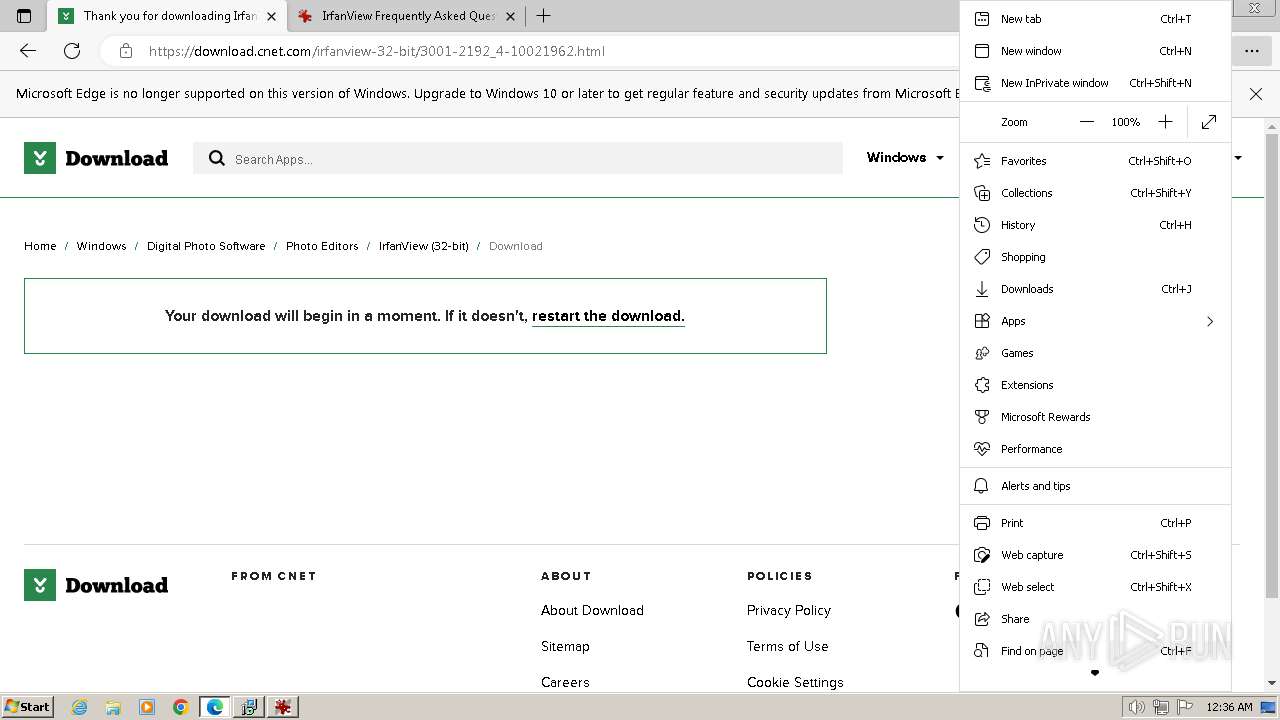Open the tab actions menu icon
Viewport: 1280px width, 720px height.
(24, 16)
